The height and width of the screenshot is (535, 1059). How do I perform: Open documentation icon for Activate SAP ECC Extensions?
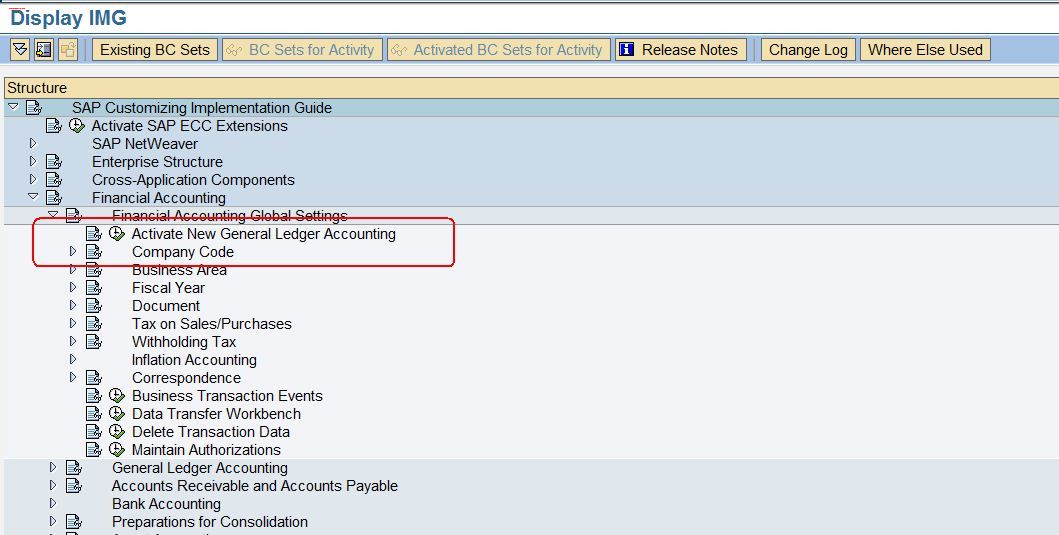tap(54, 126)
